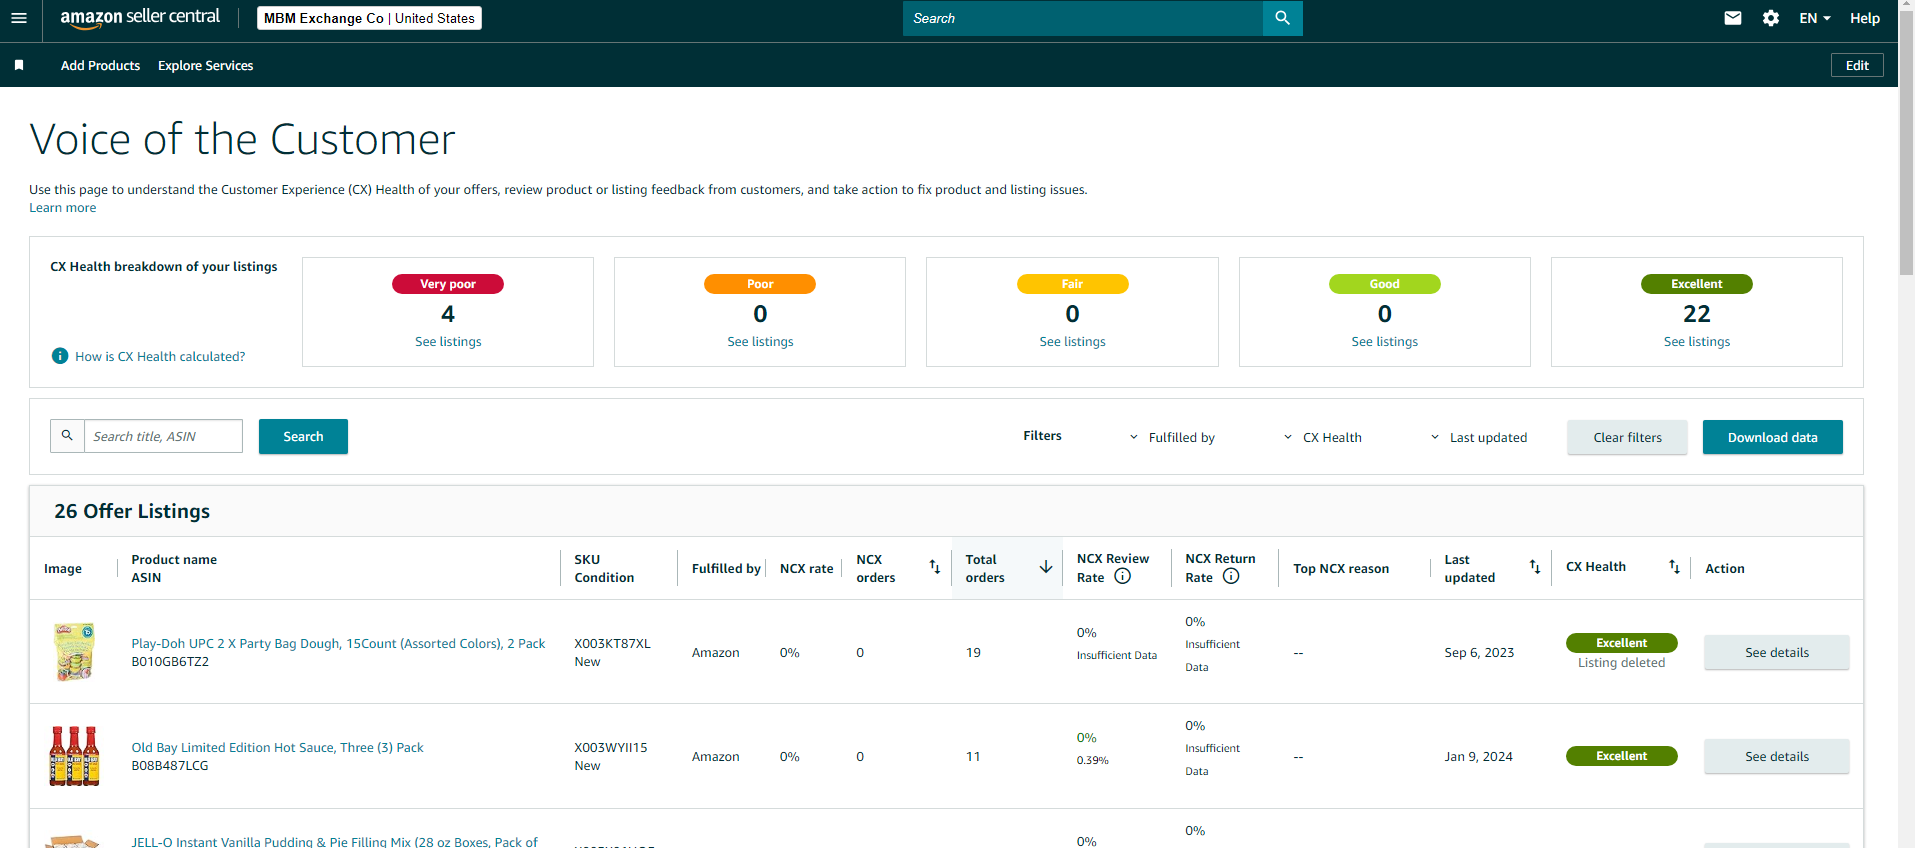Screen dimensions: 1915x848
Task: Select ASIN text B08B487LCG
Action: click(170, 765)
